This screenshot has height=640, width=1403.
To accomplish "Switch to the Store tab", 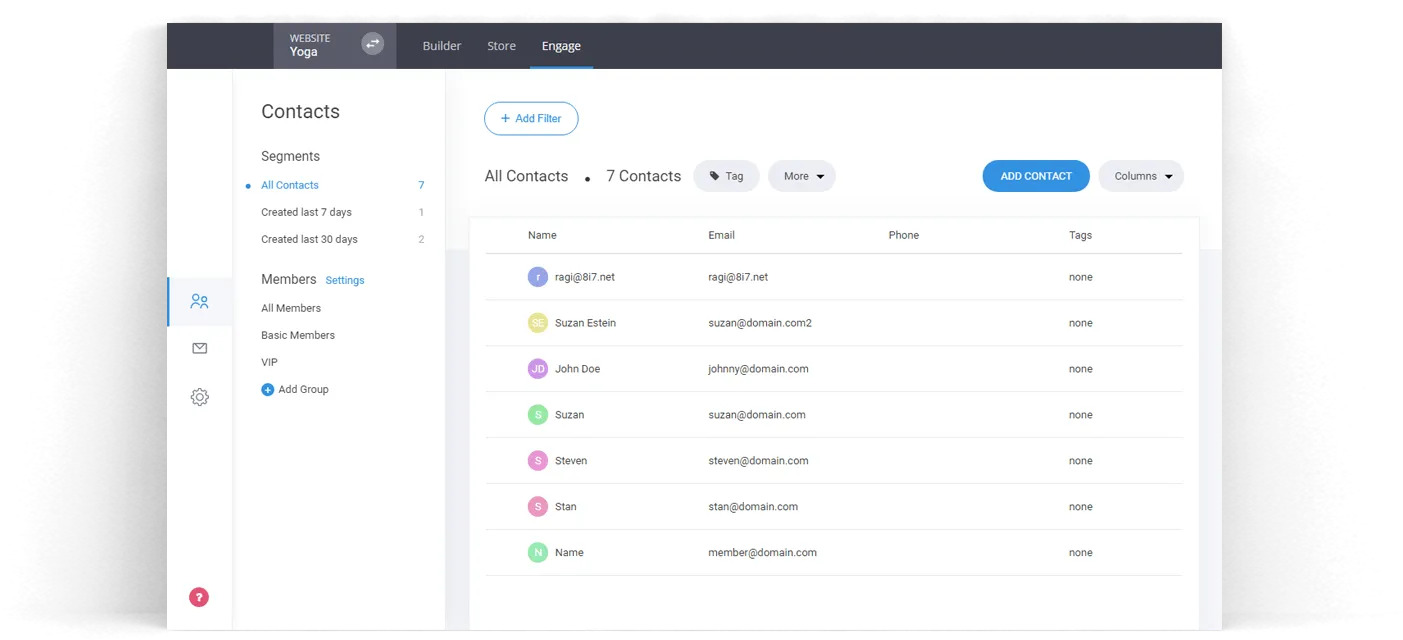I will tap(501, 46).
